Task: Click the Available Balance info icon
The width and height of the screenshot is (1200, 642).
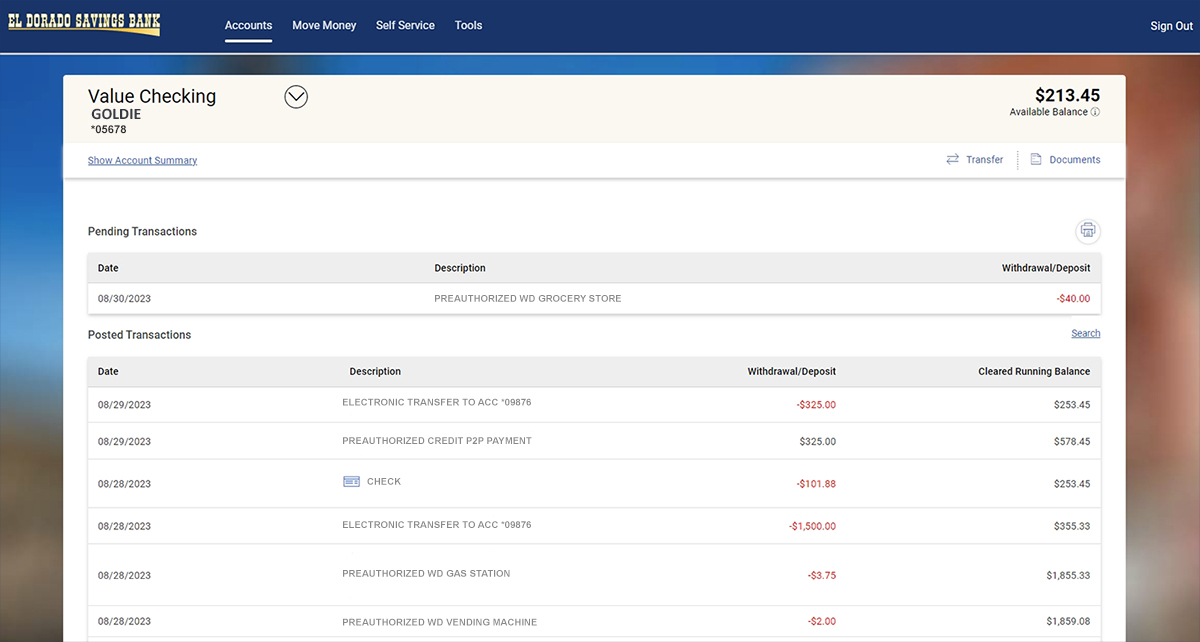Action: click(1095, 112)
